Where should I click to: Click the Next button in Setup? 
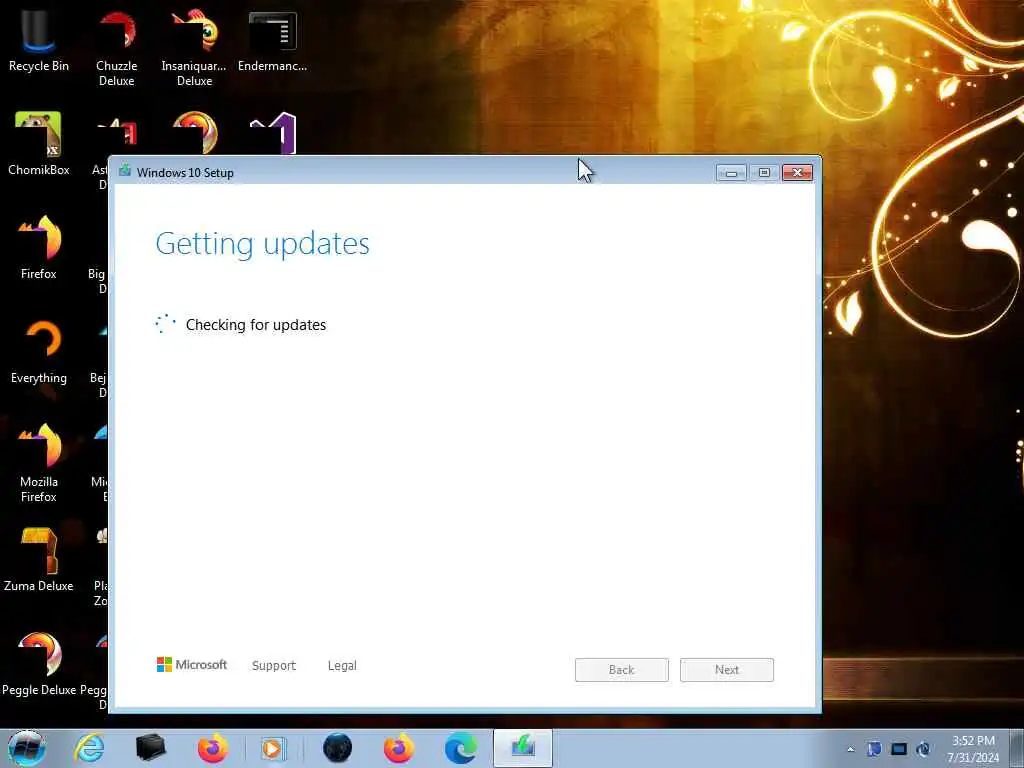point(726,670)
